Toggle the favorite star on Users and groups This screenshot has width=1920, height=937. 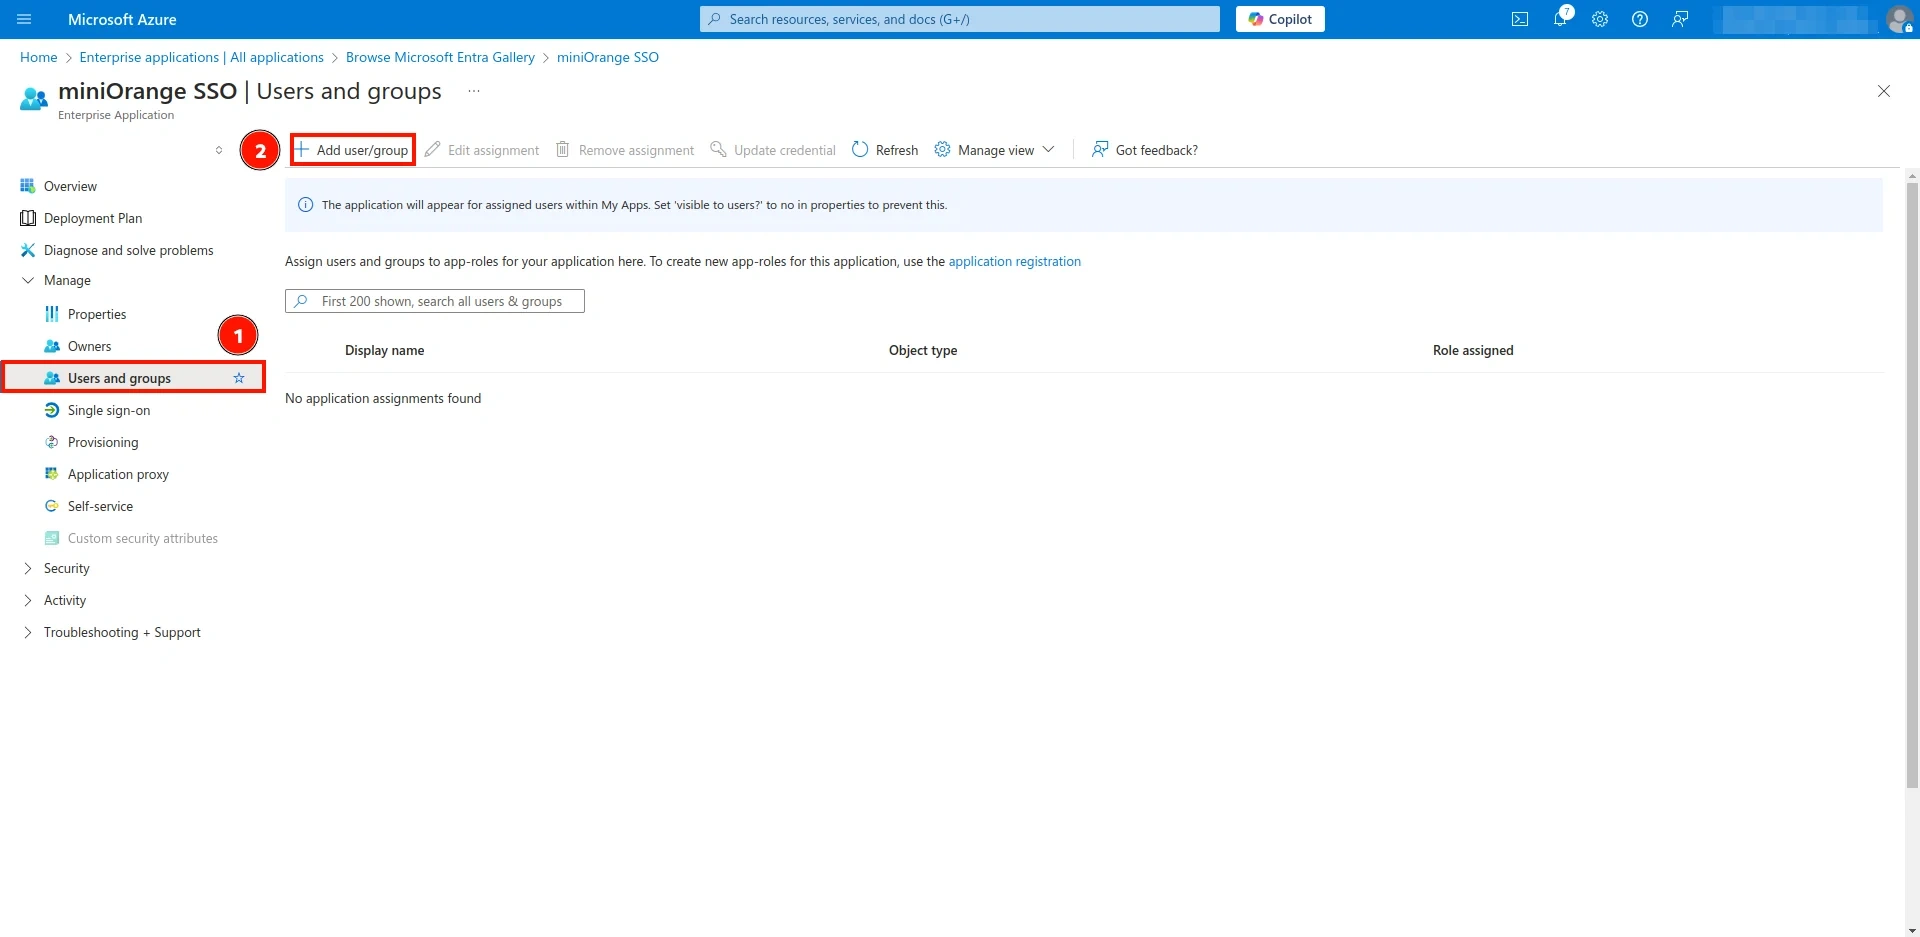coord(238,378)
